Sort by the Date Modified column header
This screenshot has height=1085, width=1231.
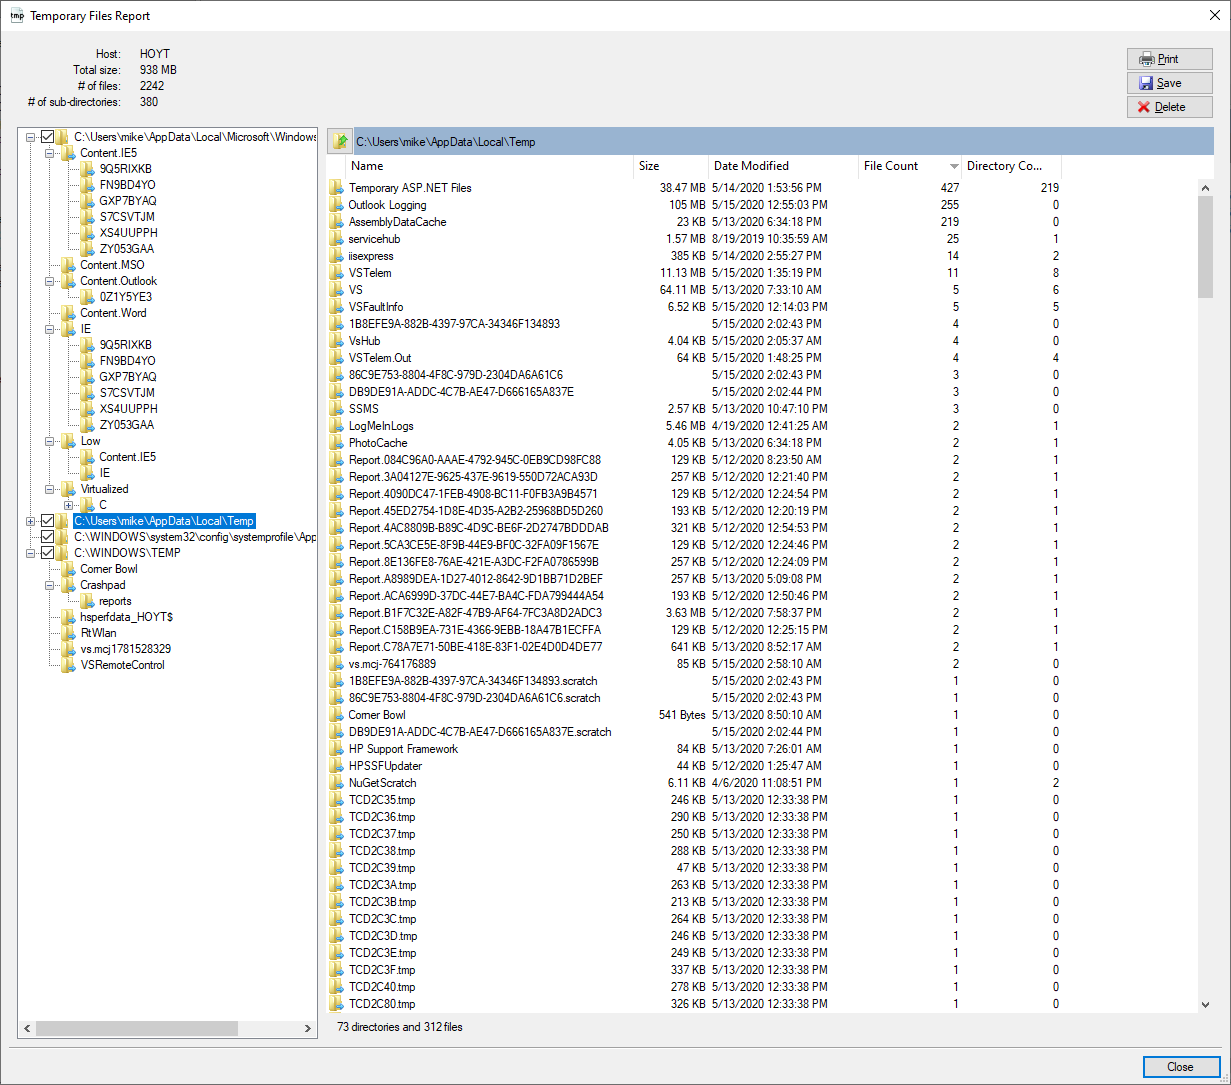click(784, 166)
